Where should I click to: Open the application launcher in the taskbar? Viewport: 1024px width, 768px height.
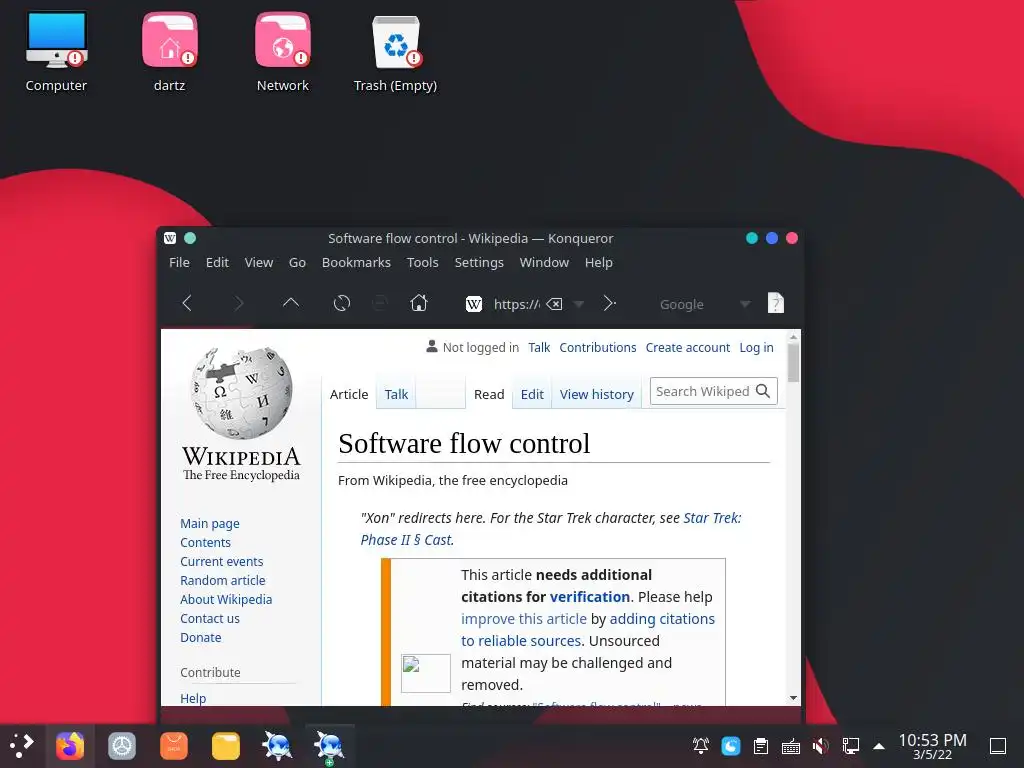(x=21, y=746)
